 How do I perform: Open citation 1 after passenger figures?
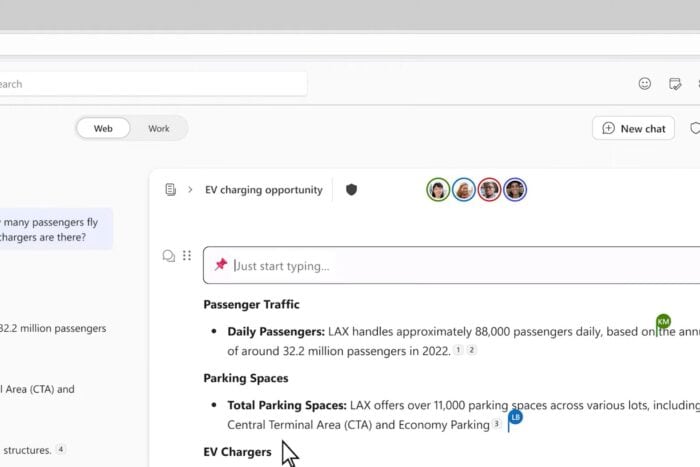[x=458, y=350]
